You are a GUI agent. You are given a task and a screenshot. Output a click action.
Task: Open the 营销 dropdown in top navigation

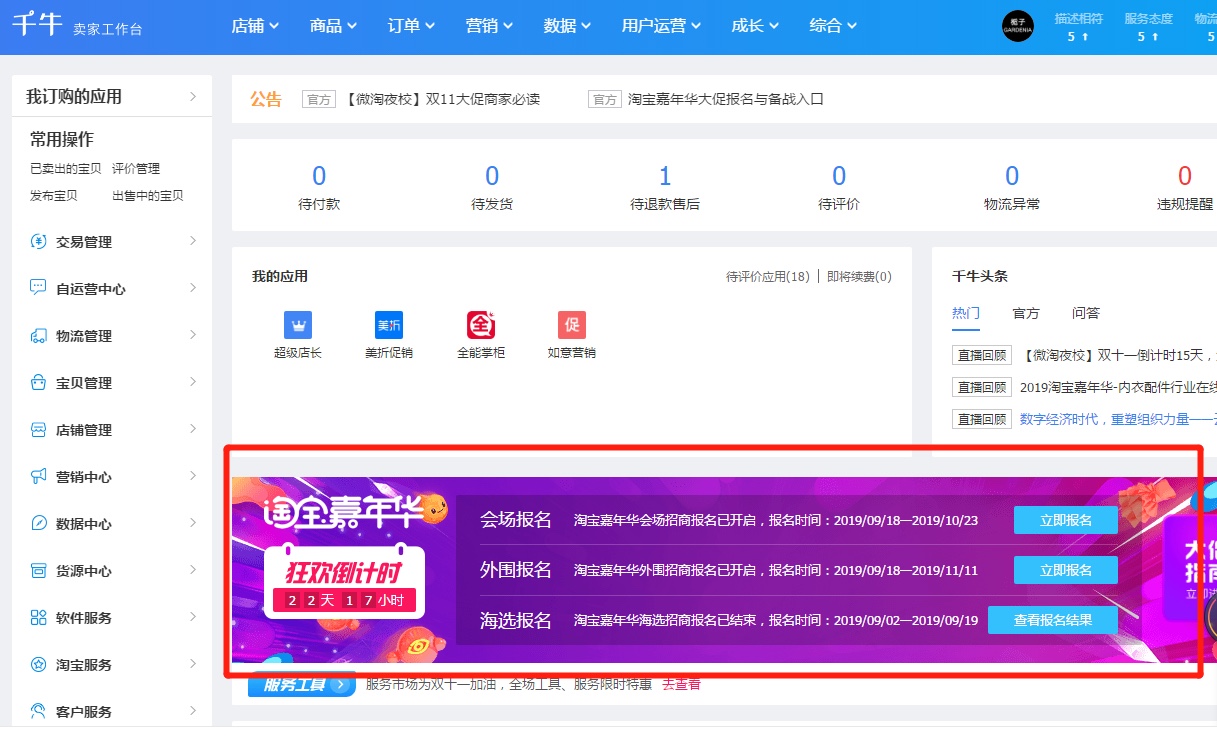point(489,26)
